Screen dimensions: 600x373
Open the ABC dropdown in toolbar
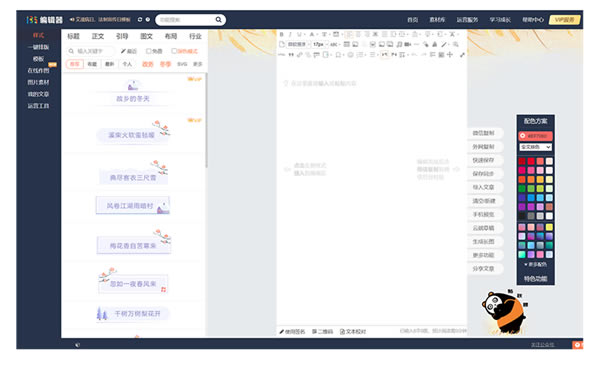pos(335,44)
